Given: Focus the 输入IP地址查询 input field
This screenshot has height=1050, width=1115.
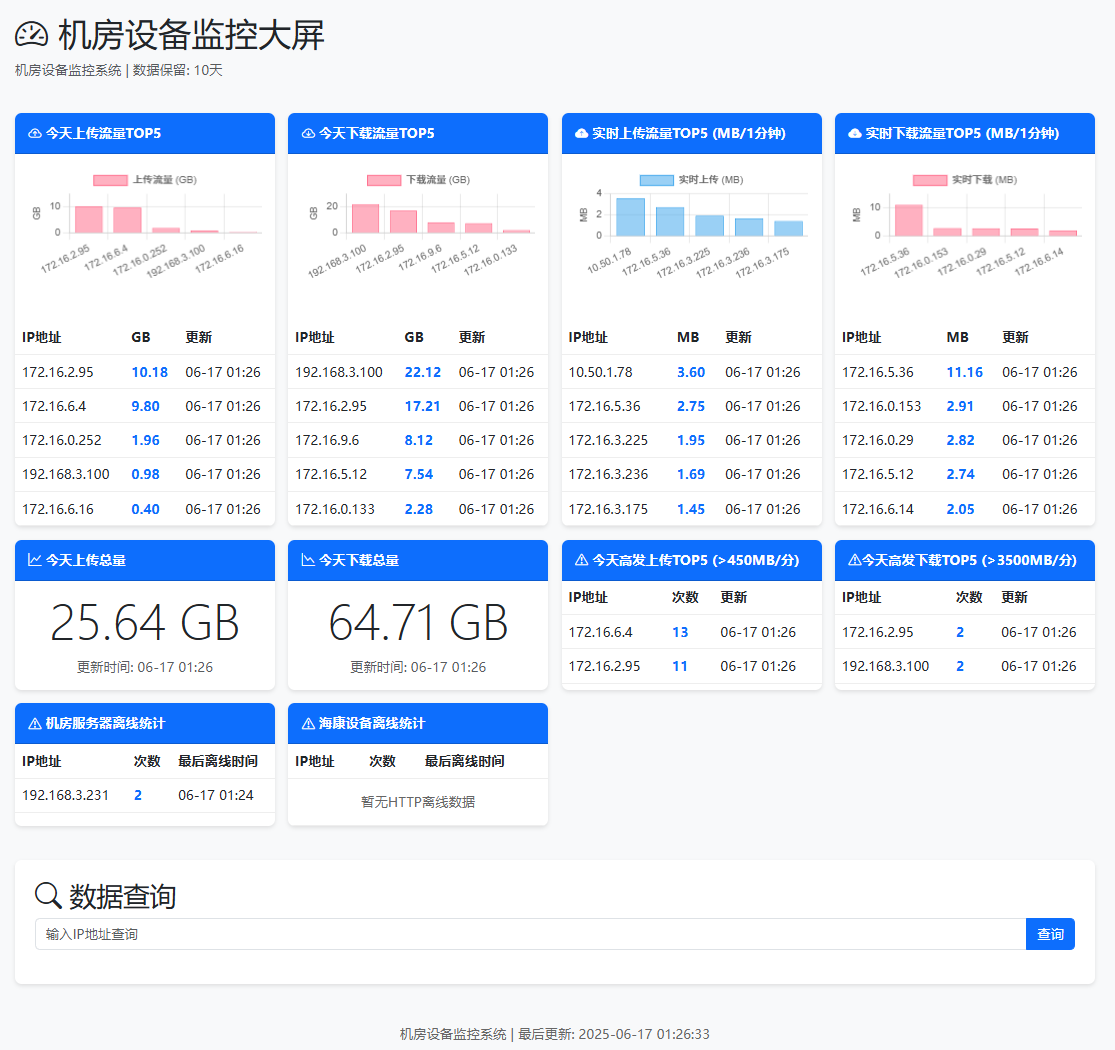Looking at the screenshot, I should (530, 934).
